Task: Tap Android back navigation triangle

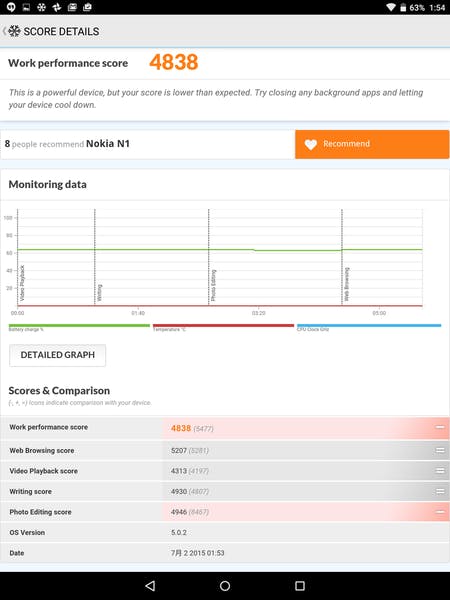Action: pos(150,585)
